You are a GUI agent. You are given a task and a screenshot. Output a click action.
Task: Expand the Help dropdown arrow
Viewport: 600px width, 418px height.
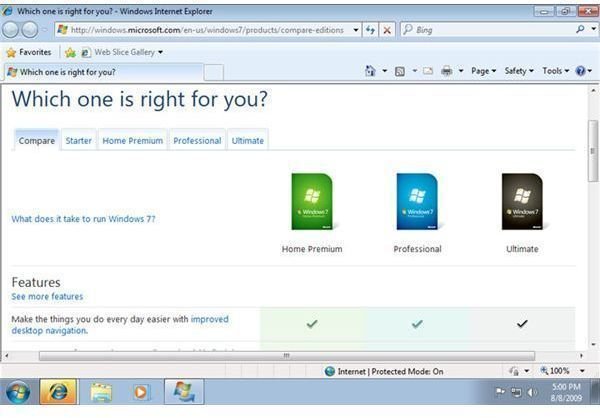pos(590,71)
